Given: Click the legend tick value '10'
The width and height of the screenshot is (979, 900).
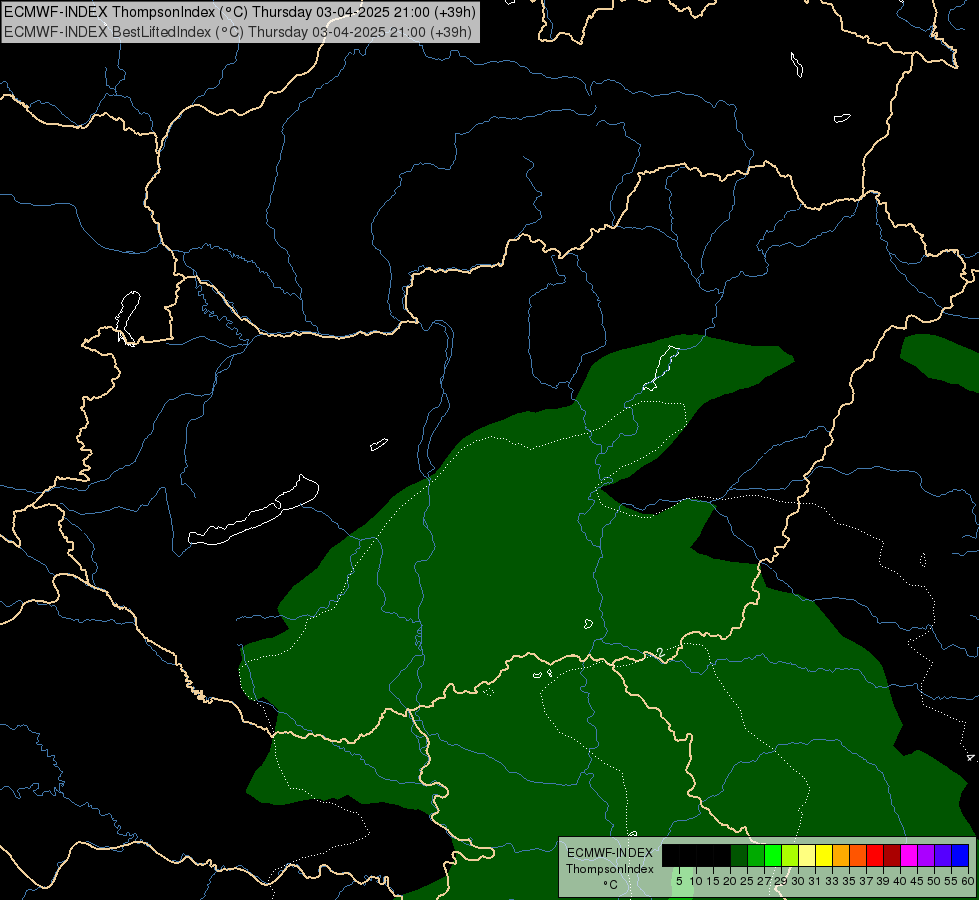Looking at the screenshot, I should [696, 881].
